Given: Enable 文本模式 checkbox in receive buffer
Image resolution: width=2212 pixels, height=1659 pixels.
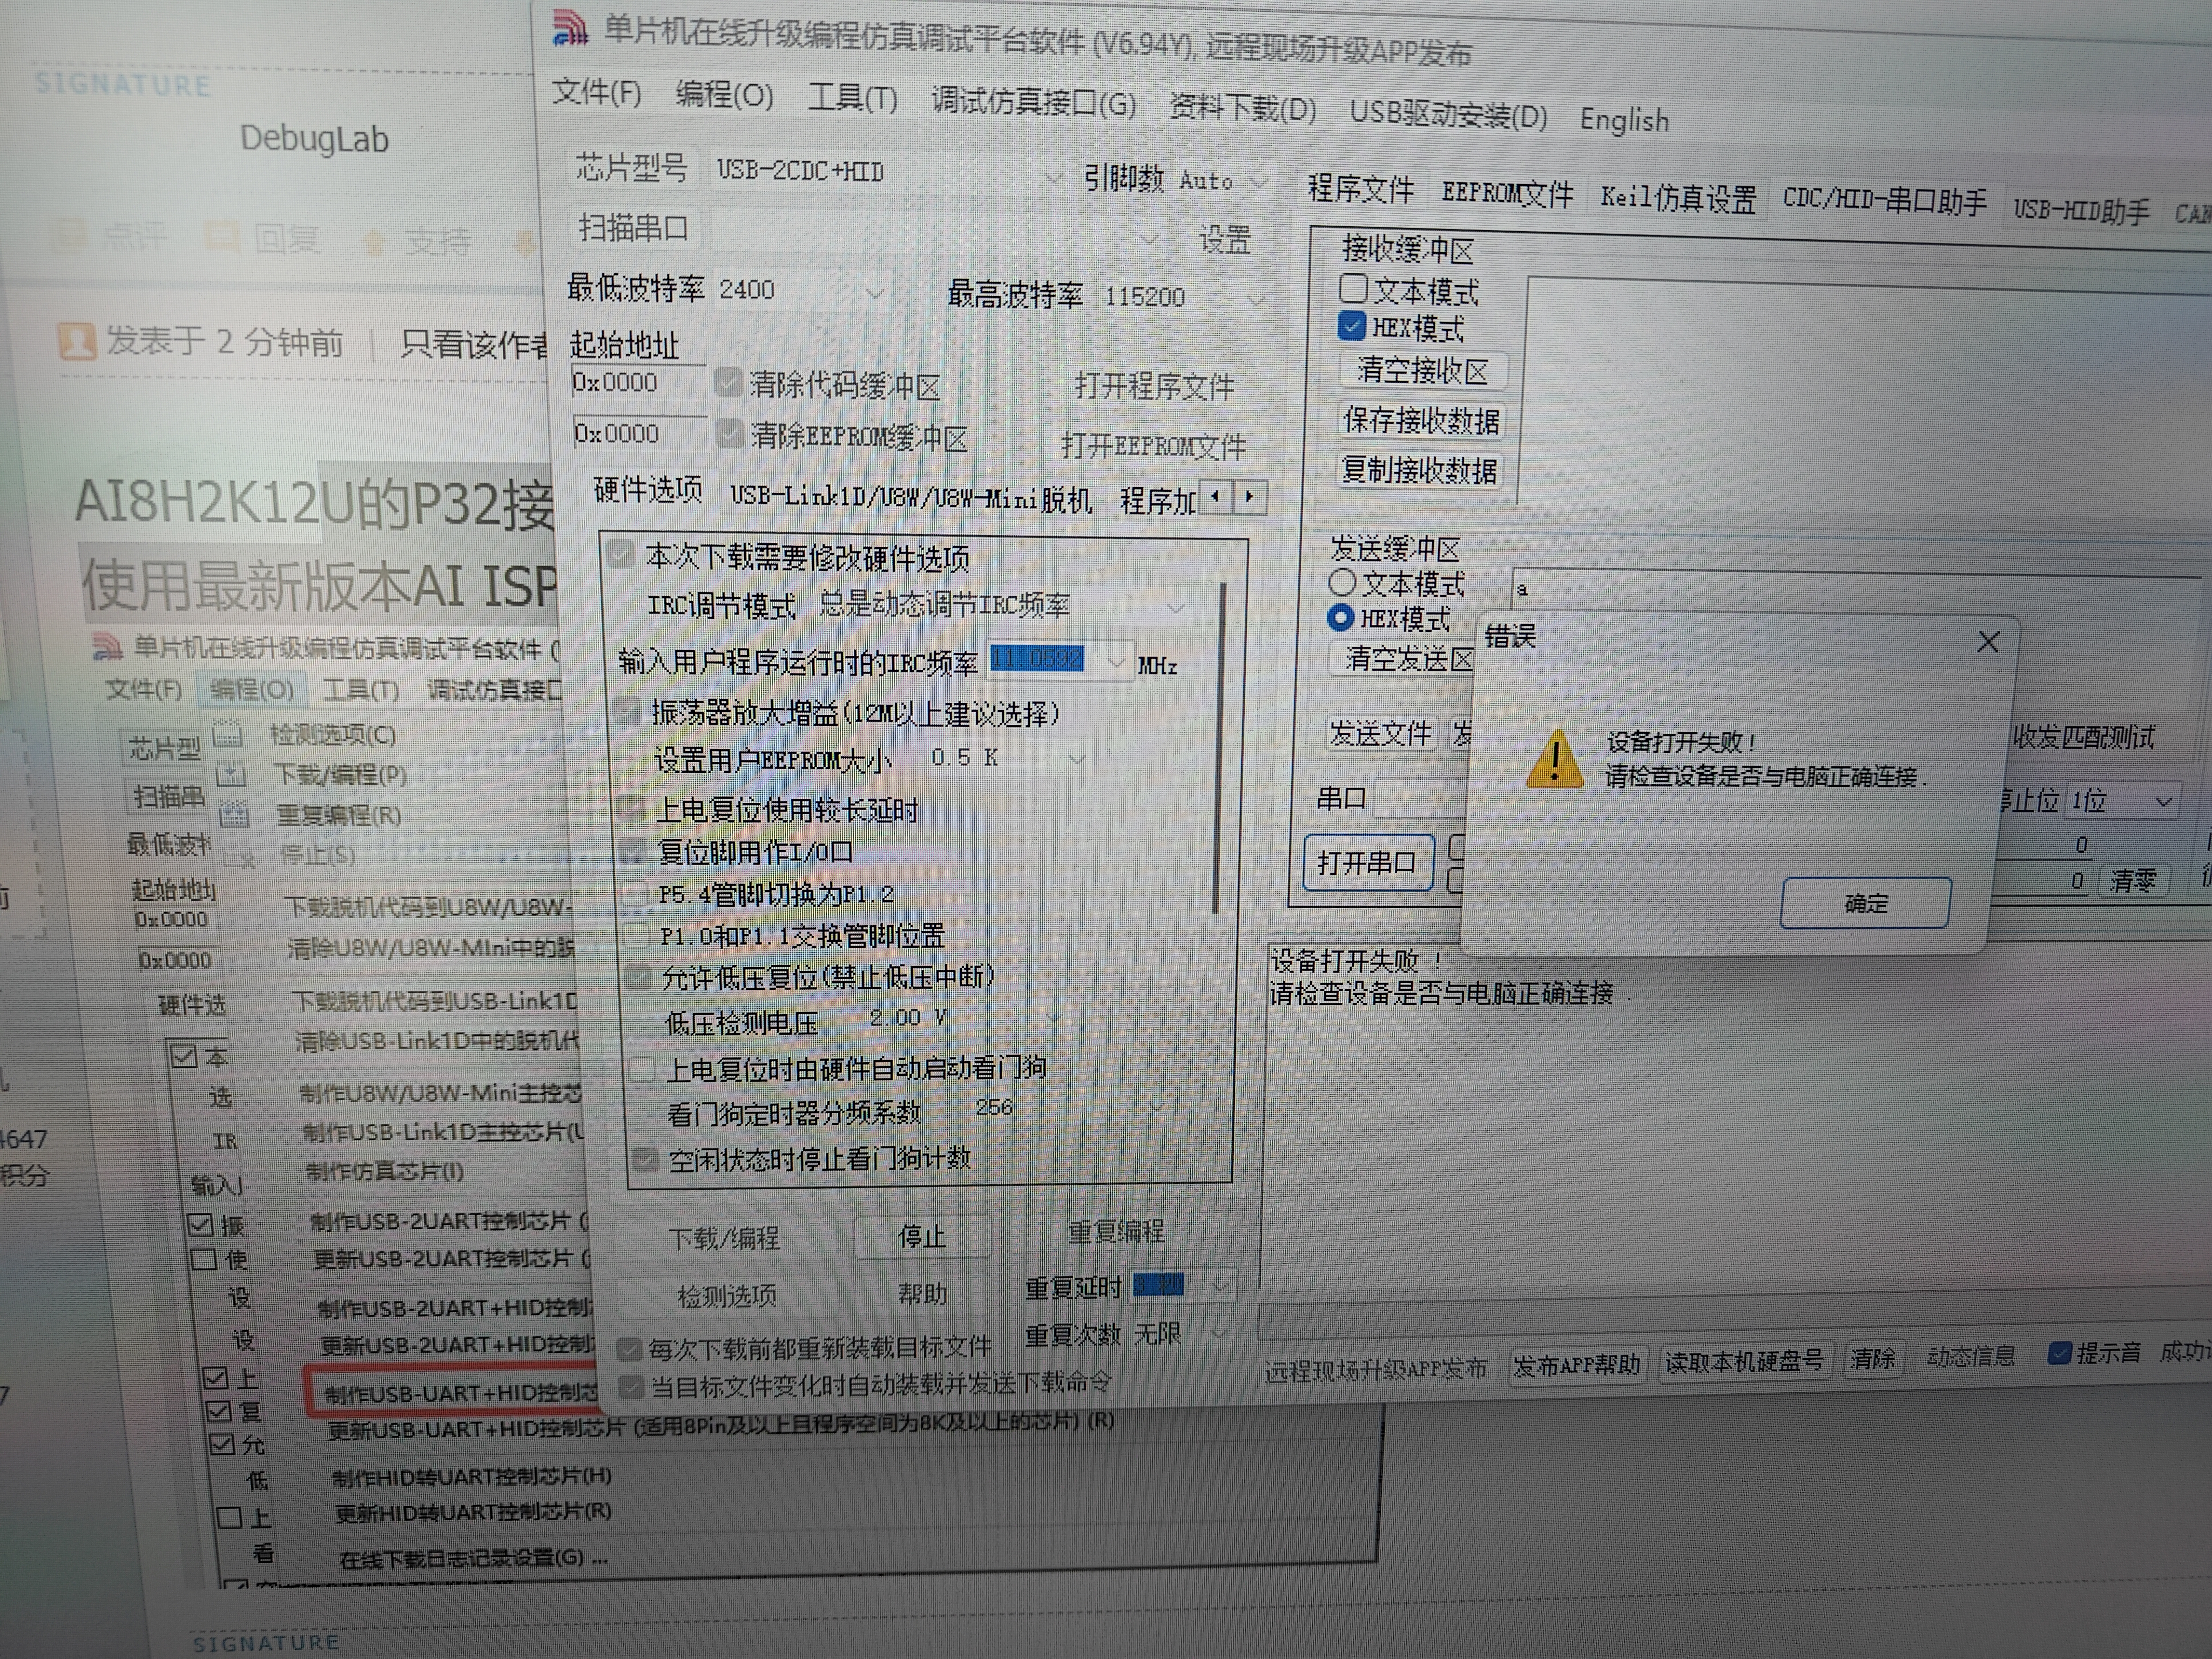Looking at the screenshot, I should (x=1353, y=289).
